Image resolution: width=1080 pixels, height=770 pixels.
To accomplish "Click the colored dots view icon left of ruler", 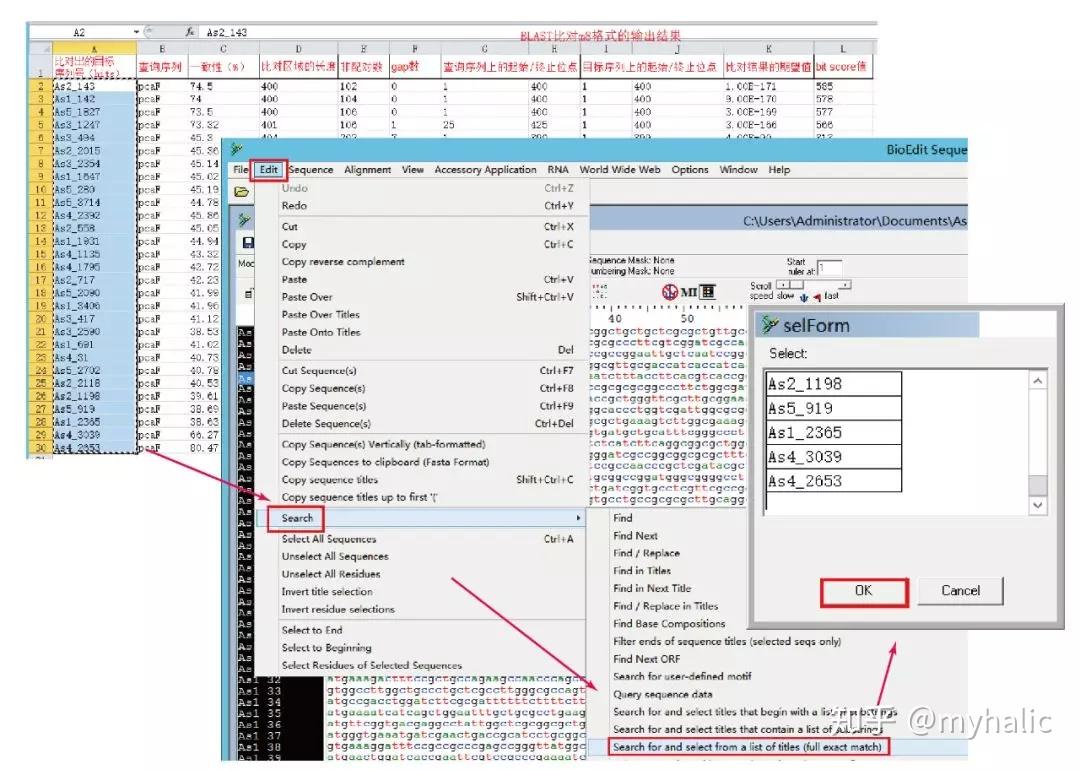I will pyautogui.click(x=600, y=291).
